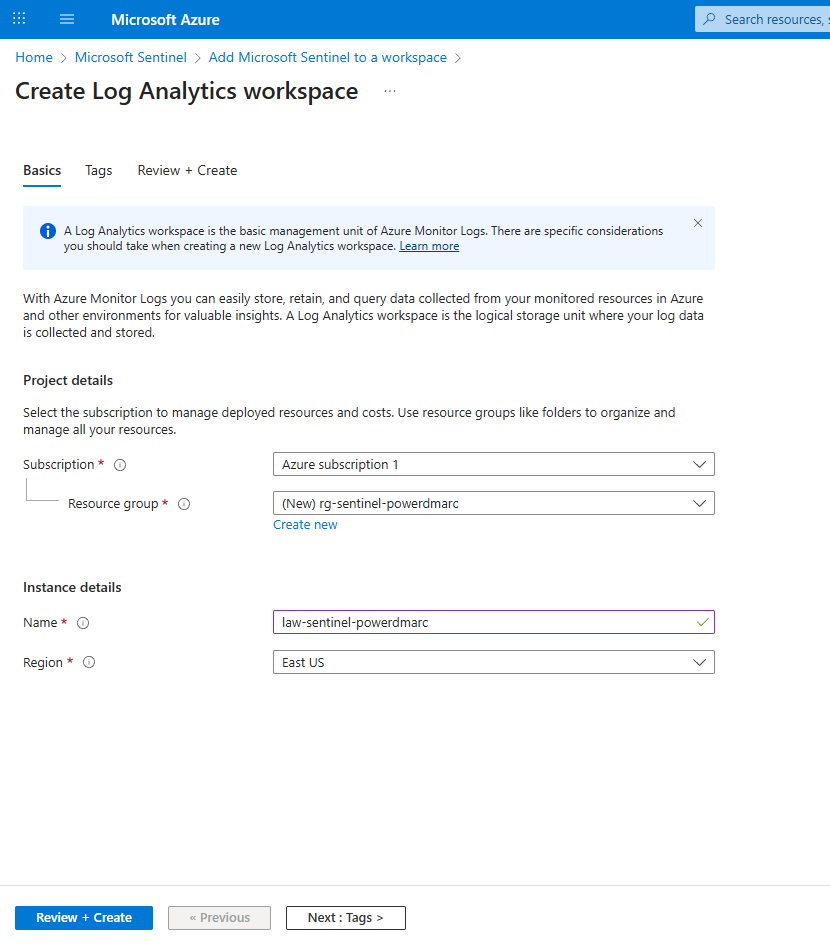This screenshot has height=945, width=830.
Task: Open the Subscription dropdown
Action: [x=494, y=464]
